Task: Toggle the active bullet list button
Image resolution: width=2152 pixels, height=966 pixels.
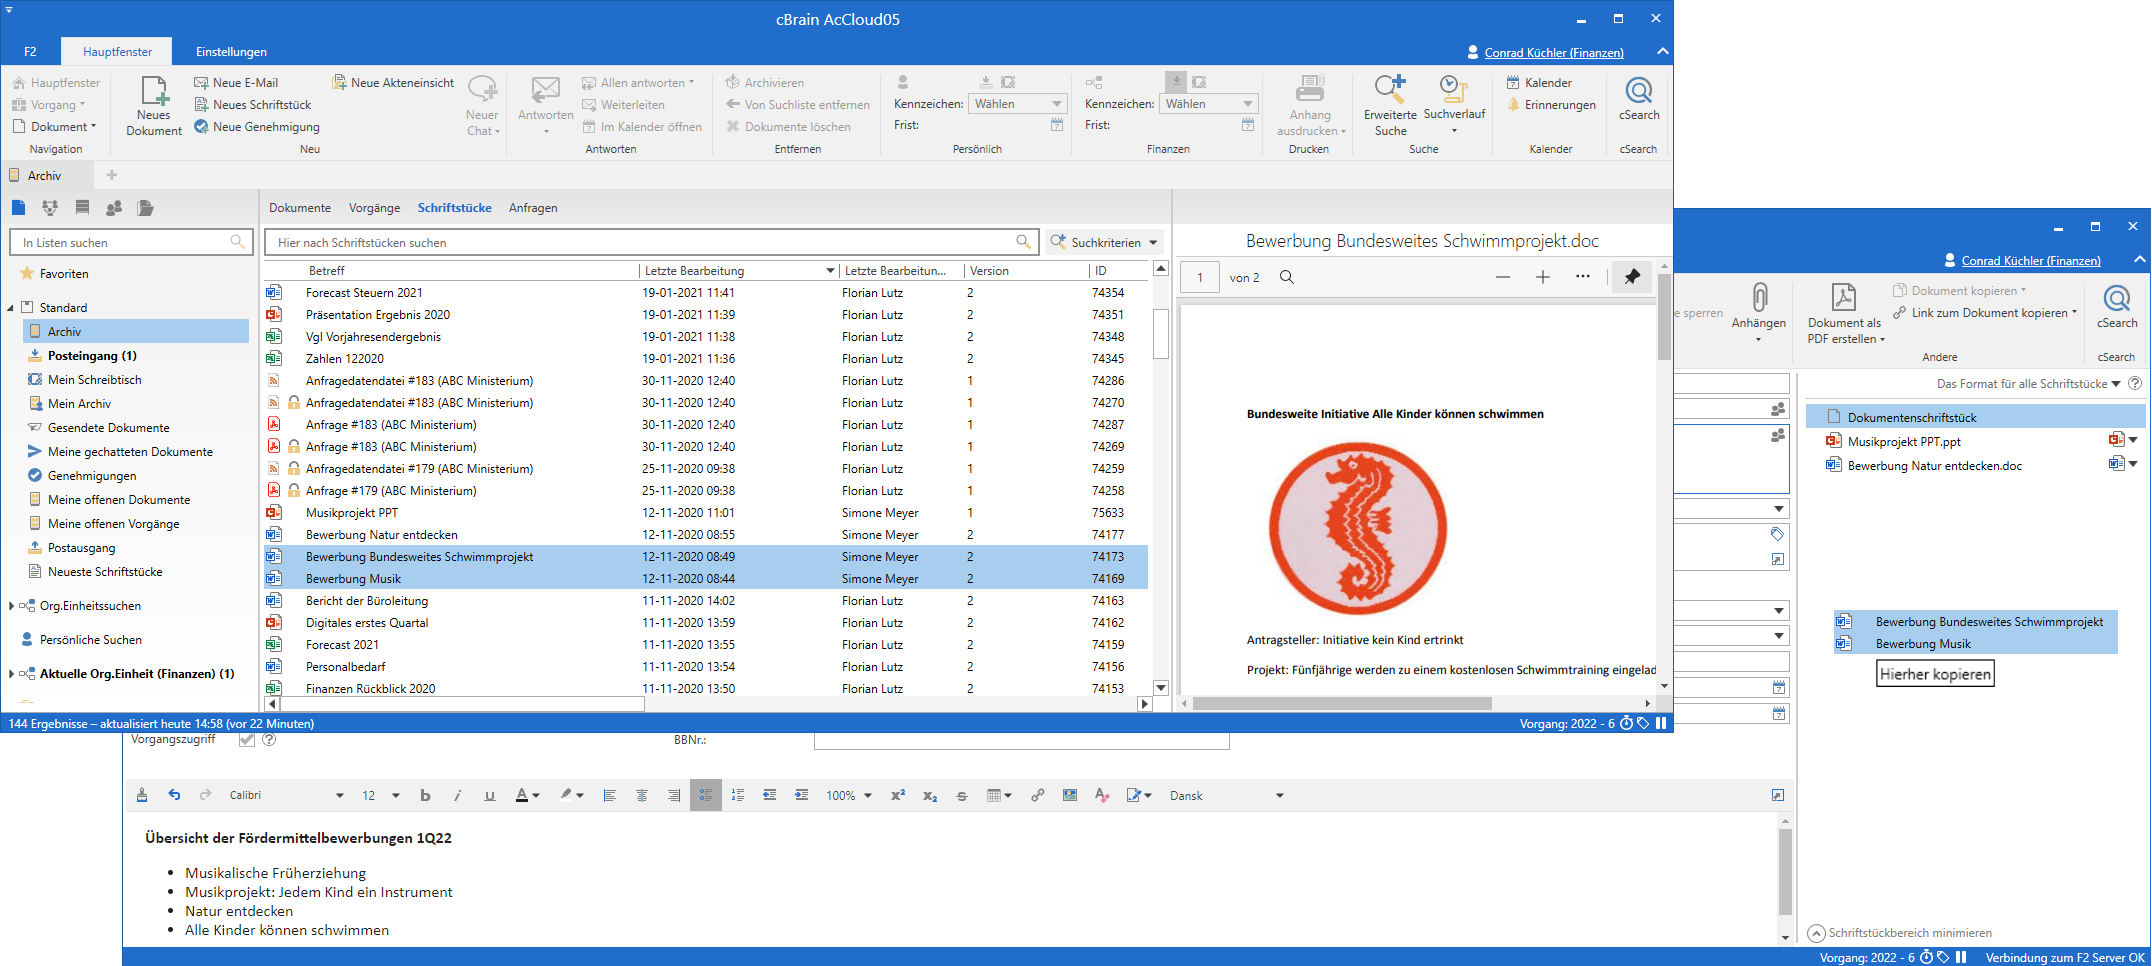Action: coord(706,795)
